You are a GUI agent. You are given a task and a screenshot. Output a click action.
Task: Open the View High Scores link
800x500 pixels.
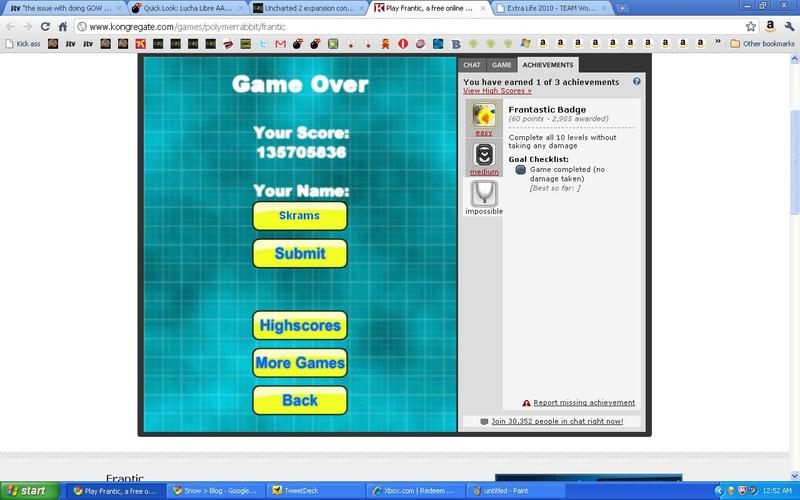pyautogui.click(x=497, y=91)
